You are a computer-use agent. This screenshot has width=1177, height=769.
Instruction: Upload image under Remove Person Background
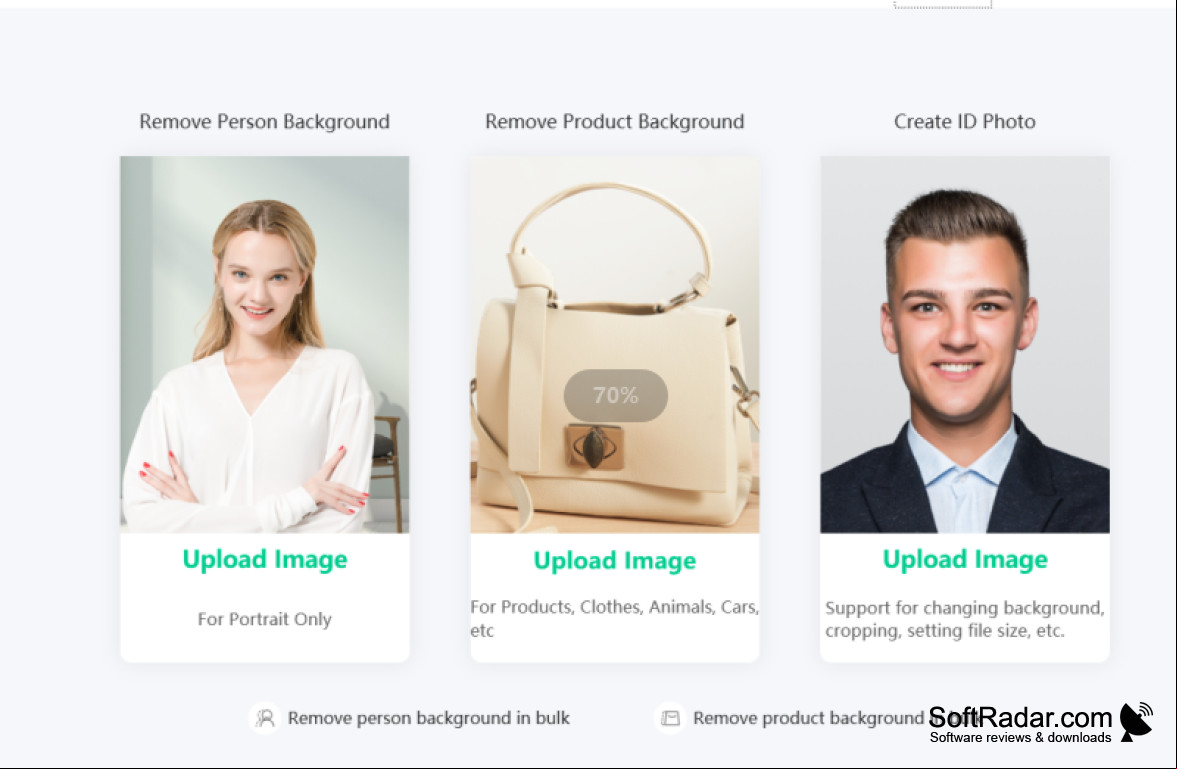tap(264, 559)
